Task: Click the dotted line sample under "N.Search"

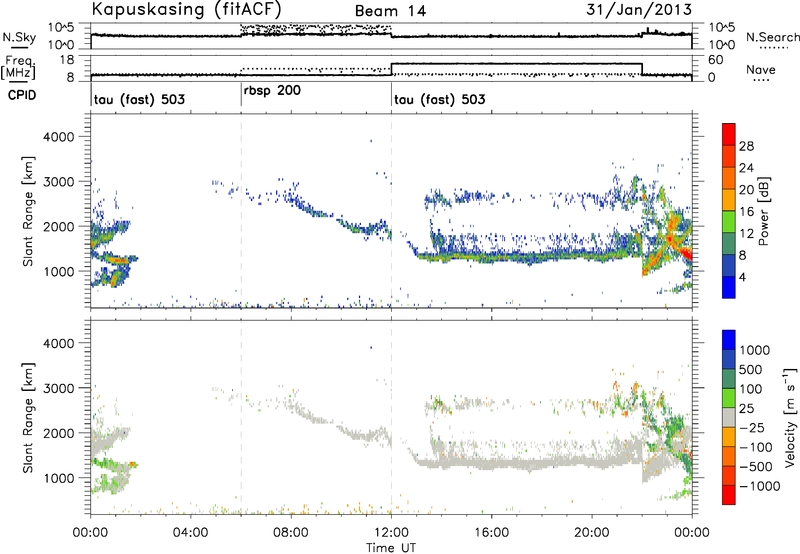Action: 773,47
